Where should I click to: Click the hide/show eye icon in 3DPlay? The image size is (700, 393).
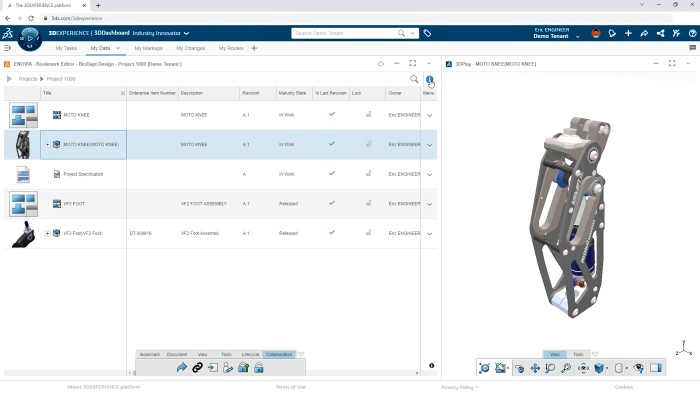(x=639, y=368)
